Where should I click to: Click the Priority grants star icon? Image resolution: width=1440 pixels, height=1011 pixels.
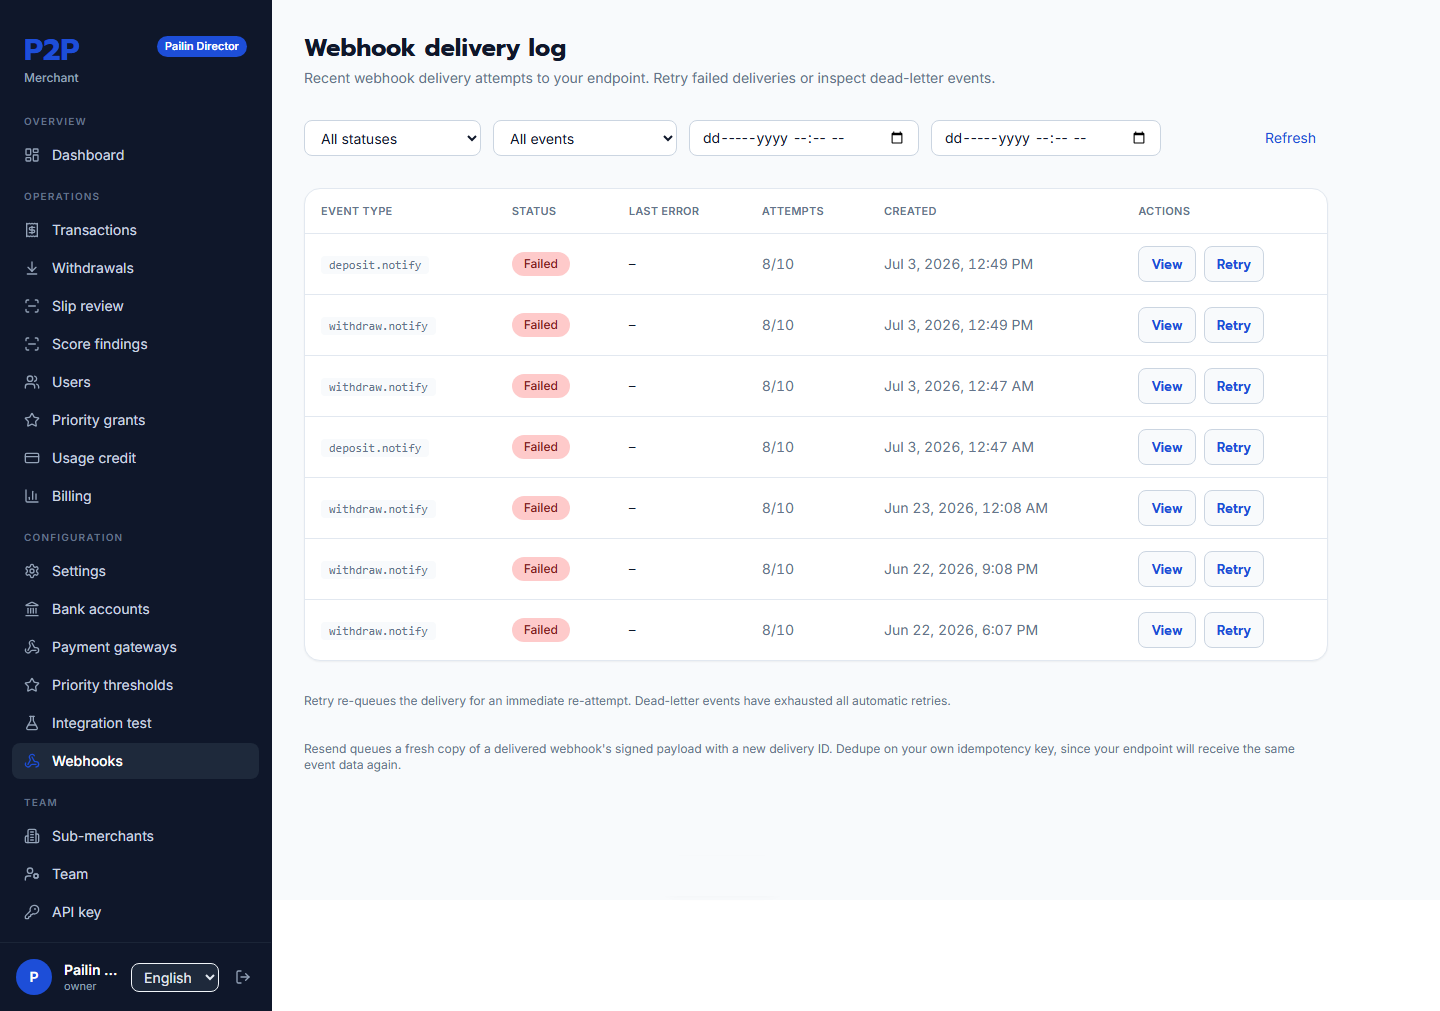pos(32,420)
